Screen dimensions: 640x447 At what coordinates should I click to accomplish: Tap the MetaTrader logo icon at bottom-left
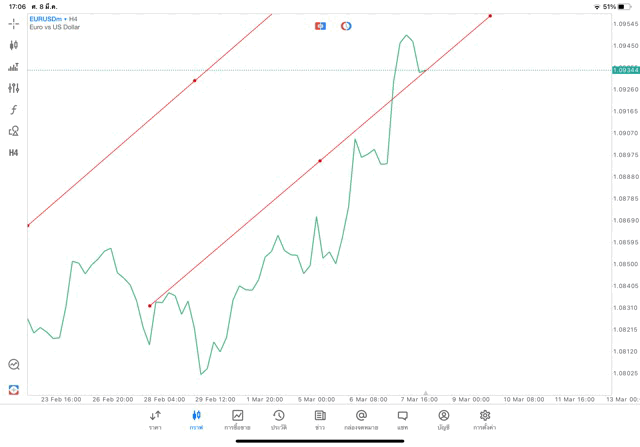[x=14, y=389]
